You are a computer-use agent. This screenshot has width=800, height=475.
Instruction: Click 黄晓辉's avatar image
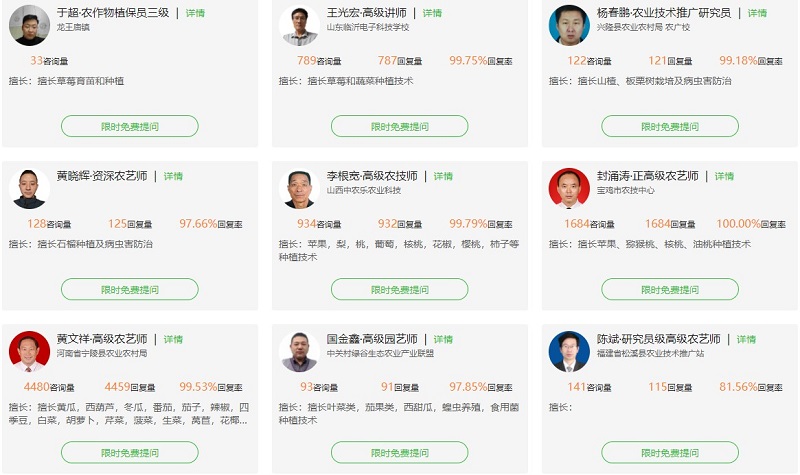tap(29, 188)
